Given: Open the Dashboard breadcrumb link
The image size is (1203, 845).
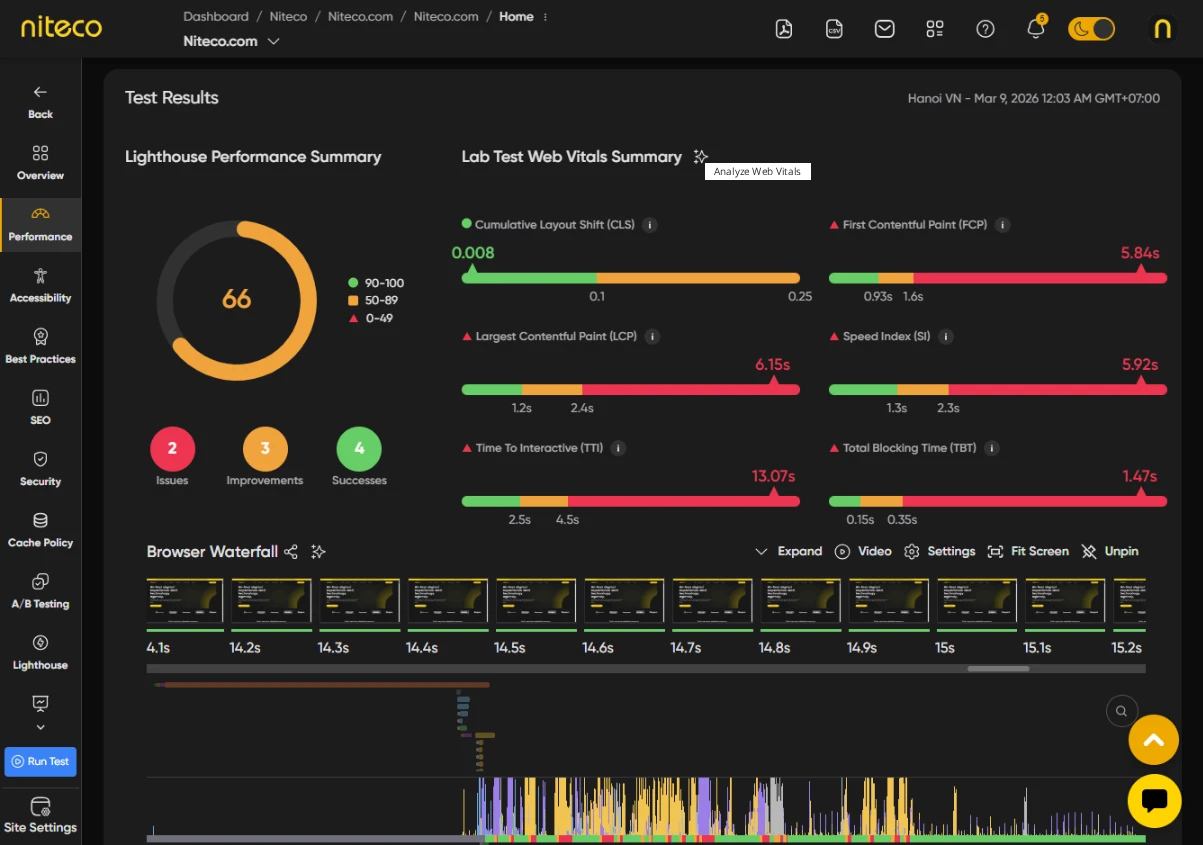Looking at the screenshot, I should click(x=216, y=17).
